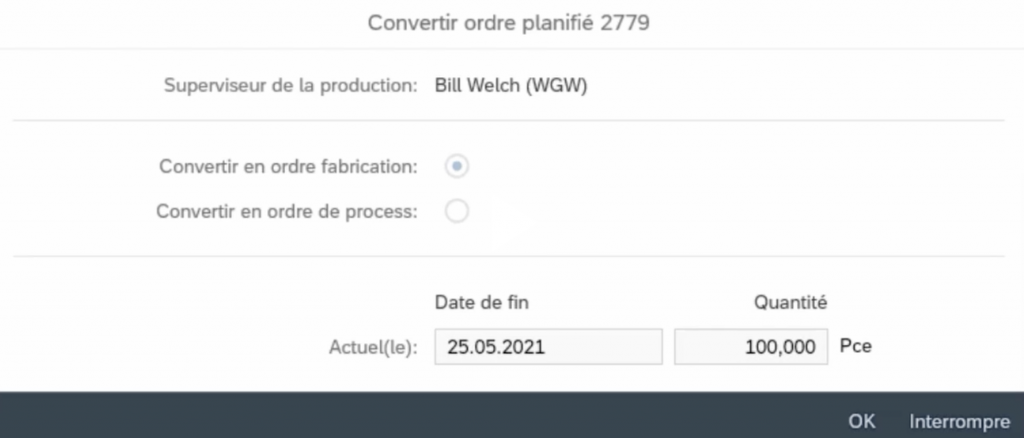Select the Convertir en ordre de process radio button

(456, 211)
